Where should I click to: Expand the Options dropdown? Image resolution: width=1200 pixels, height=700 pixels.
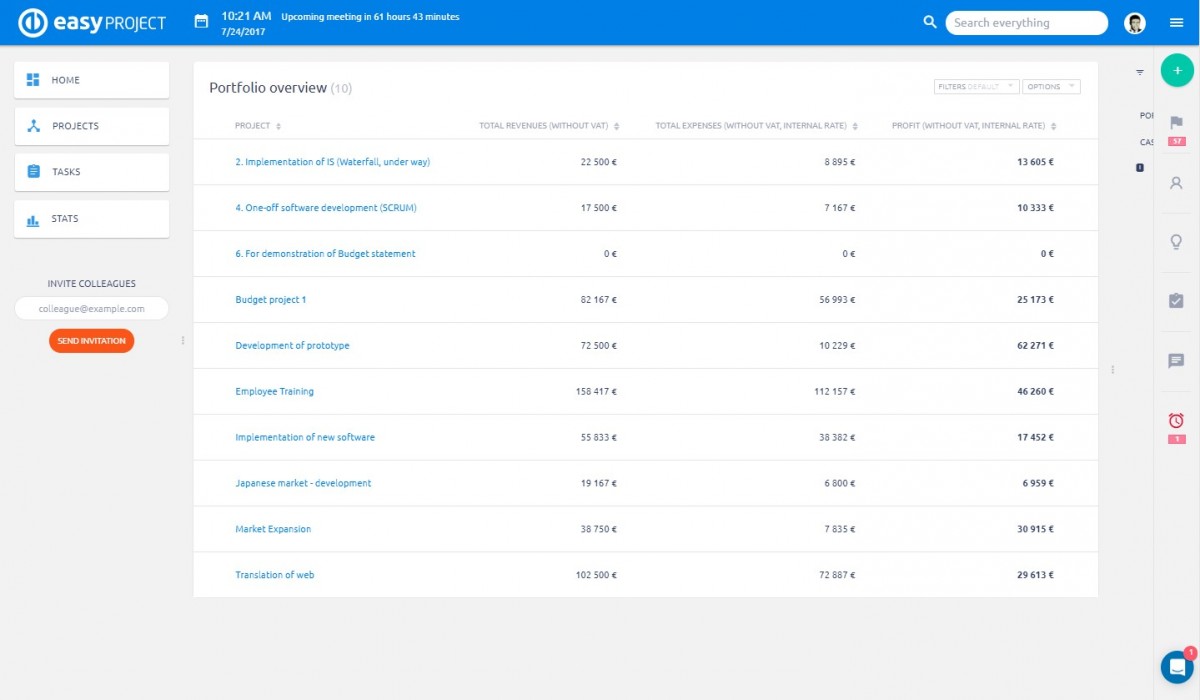(1051, 87)
